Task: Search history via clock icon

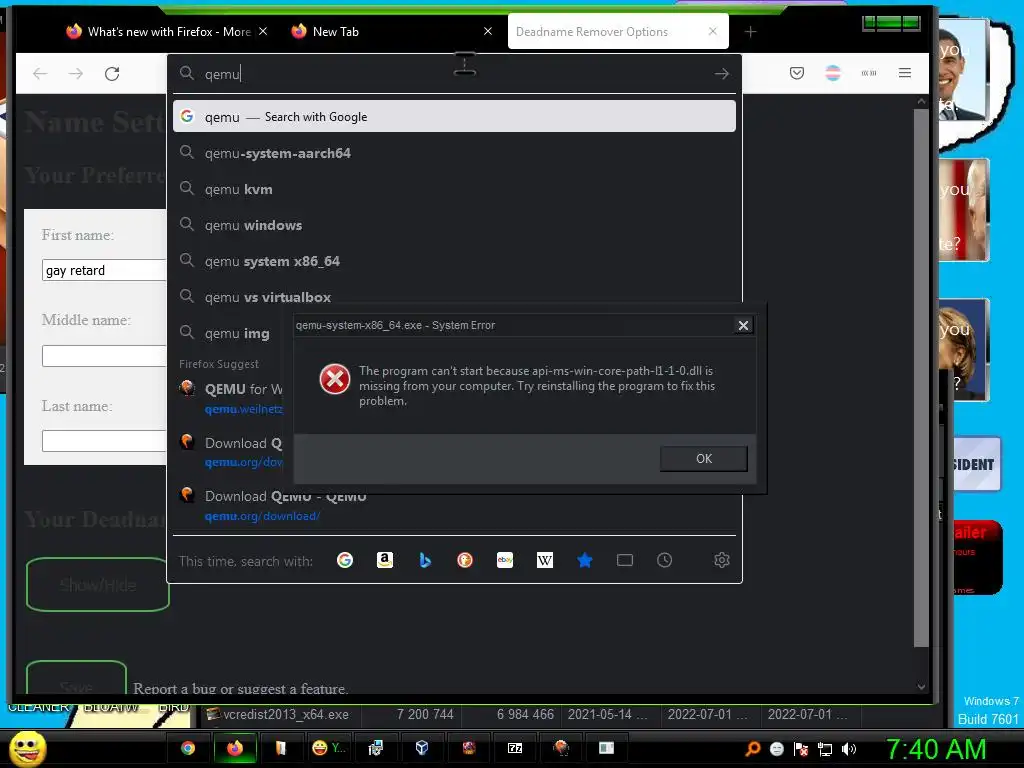Action: coord(664,560)
